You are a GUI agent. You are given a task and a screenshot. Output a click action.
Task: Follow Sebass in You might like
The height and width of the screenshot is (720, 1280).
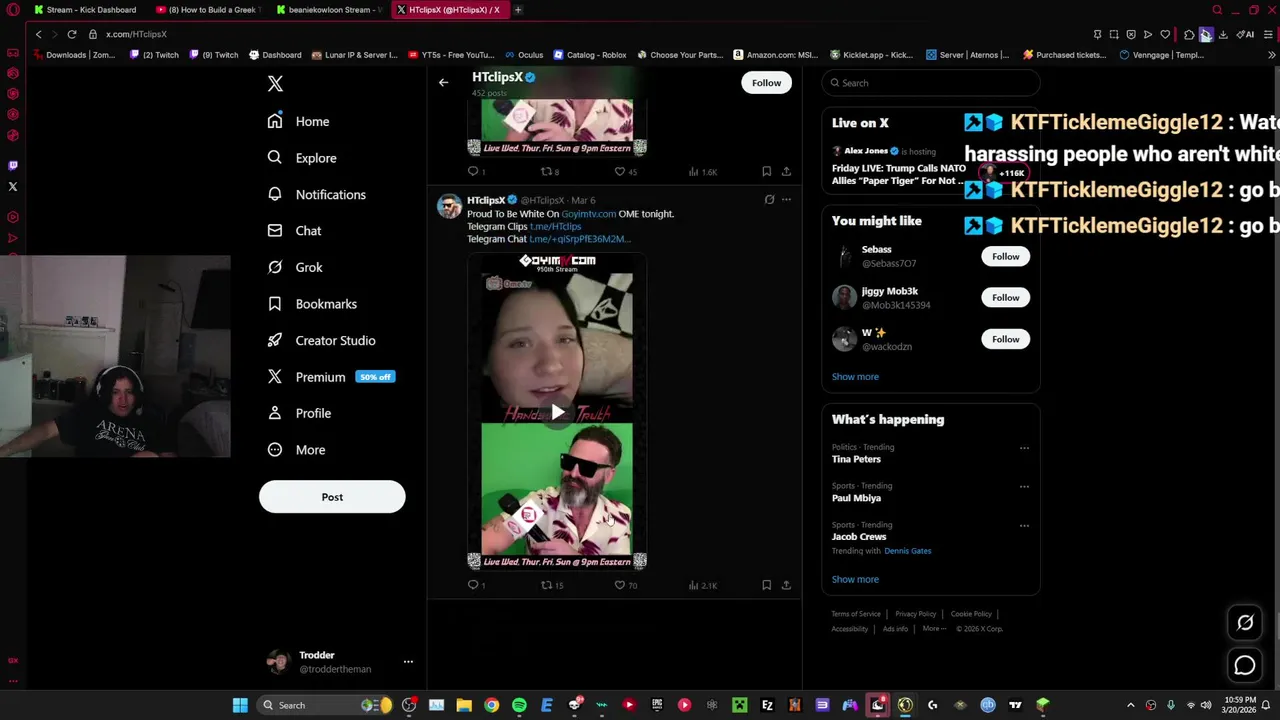[1005, 256]
